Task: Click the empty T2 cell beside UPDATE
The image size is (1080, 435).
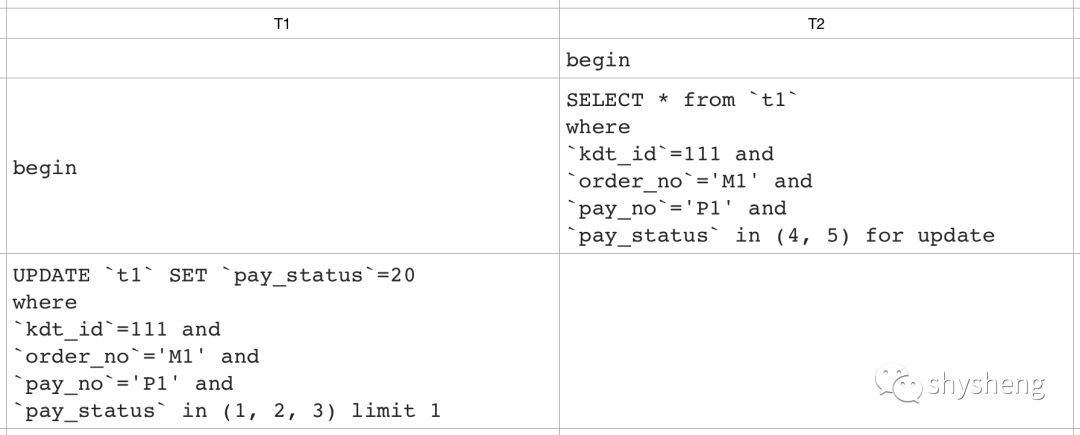Action: click(x=819, y=341)
